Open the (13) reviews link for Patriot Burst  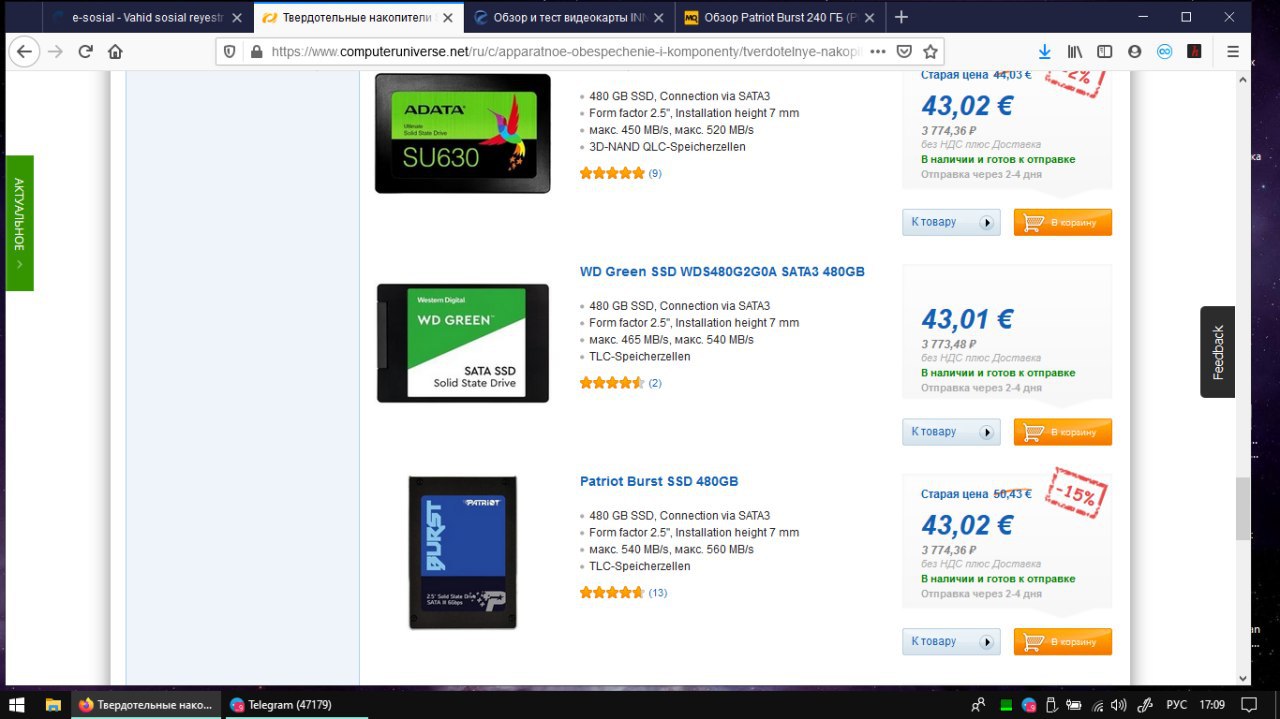[x=658, y=593]
